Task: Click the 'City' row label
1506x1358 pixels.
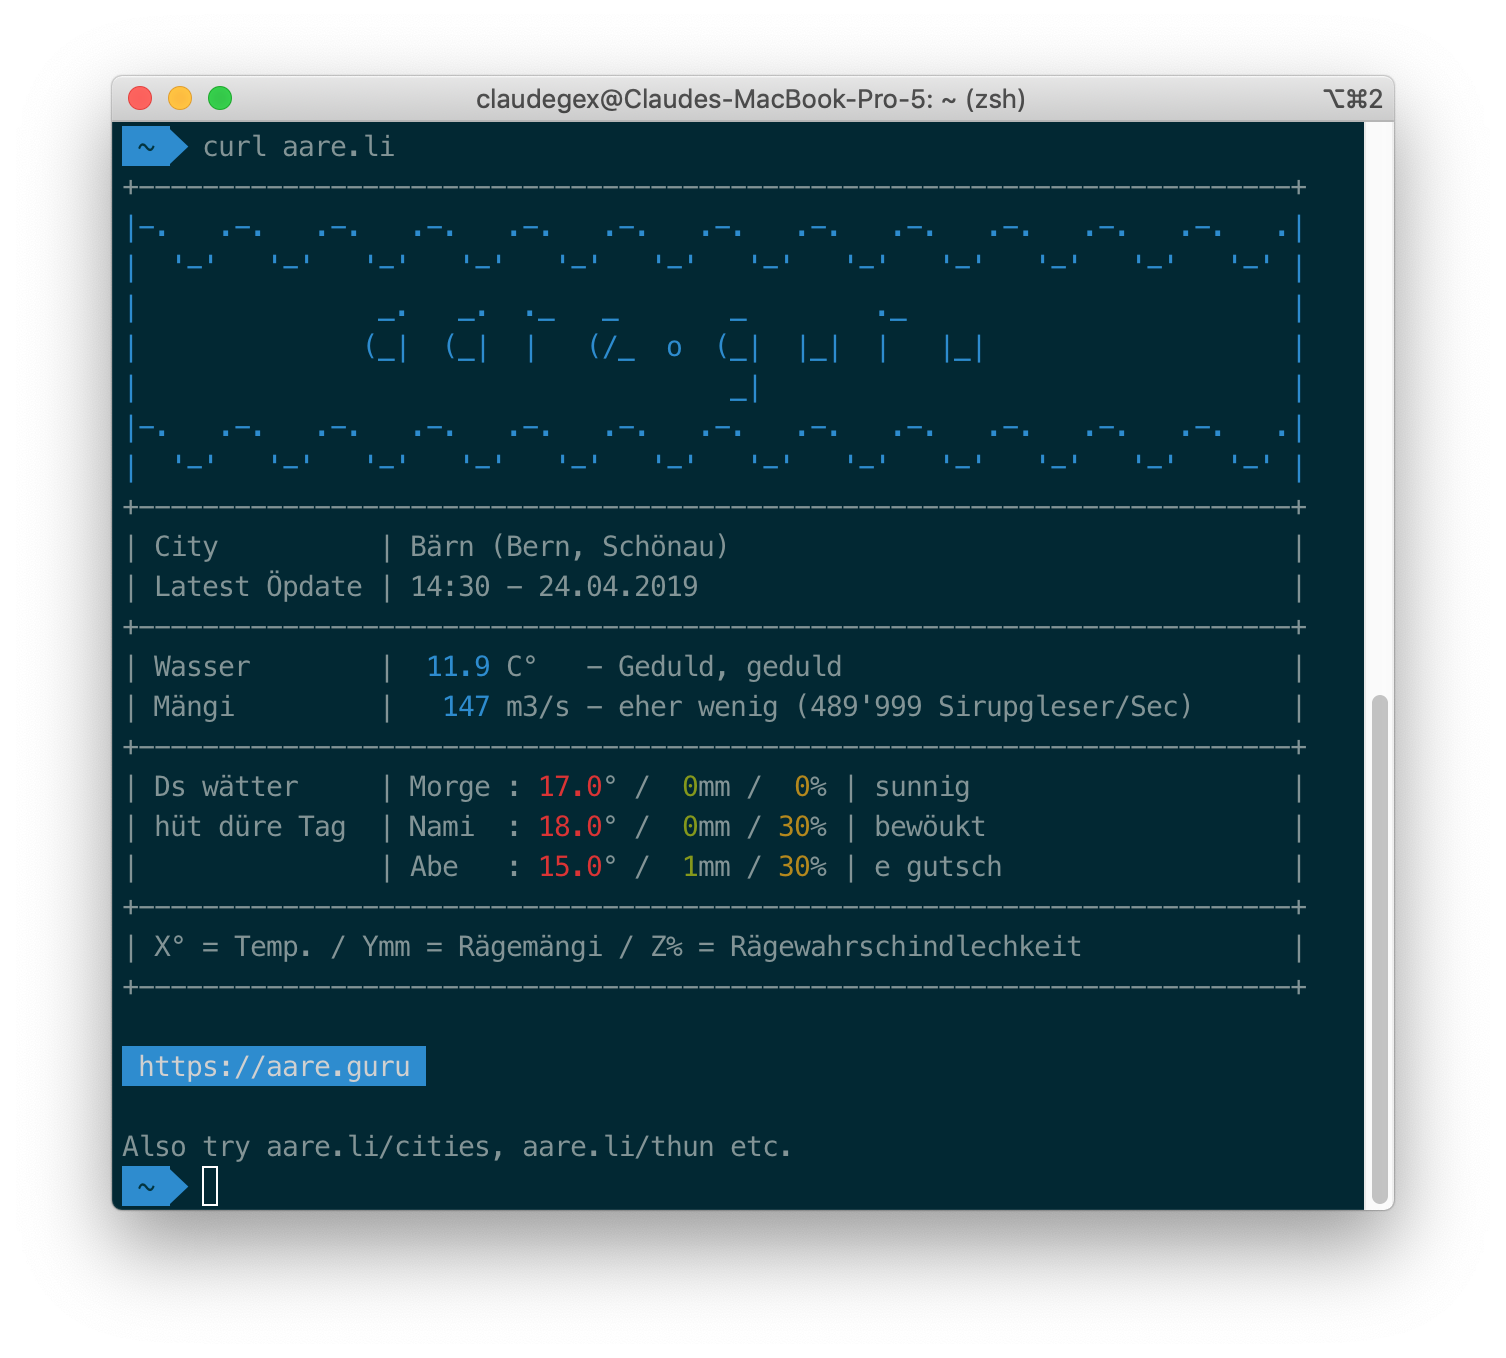Action: tap(186, 547)
